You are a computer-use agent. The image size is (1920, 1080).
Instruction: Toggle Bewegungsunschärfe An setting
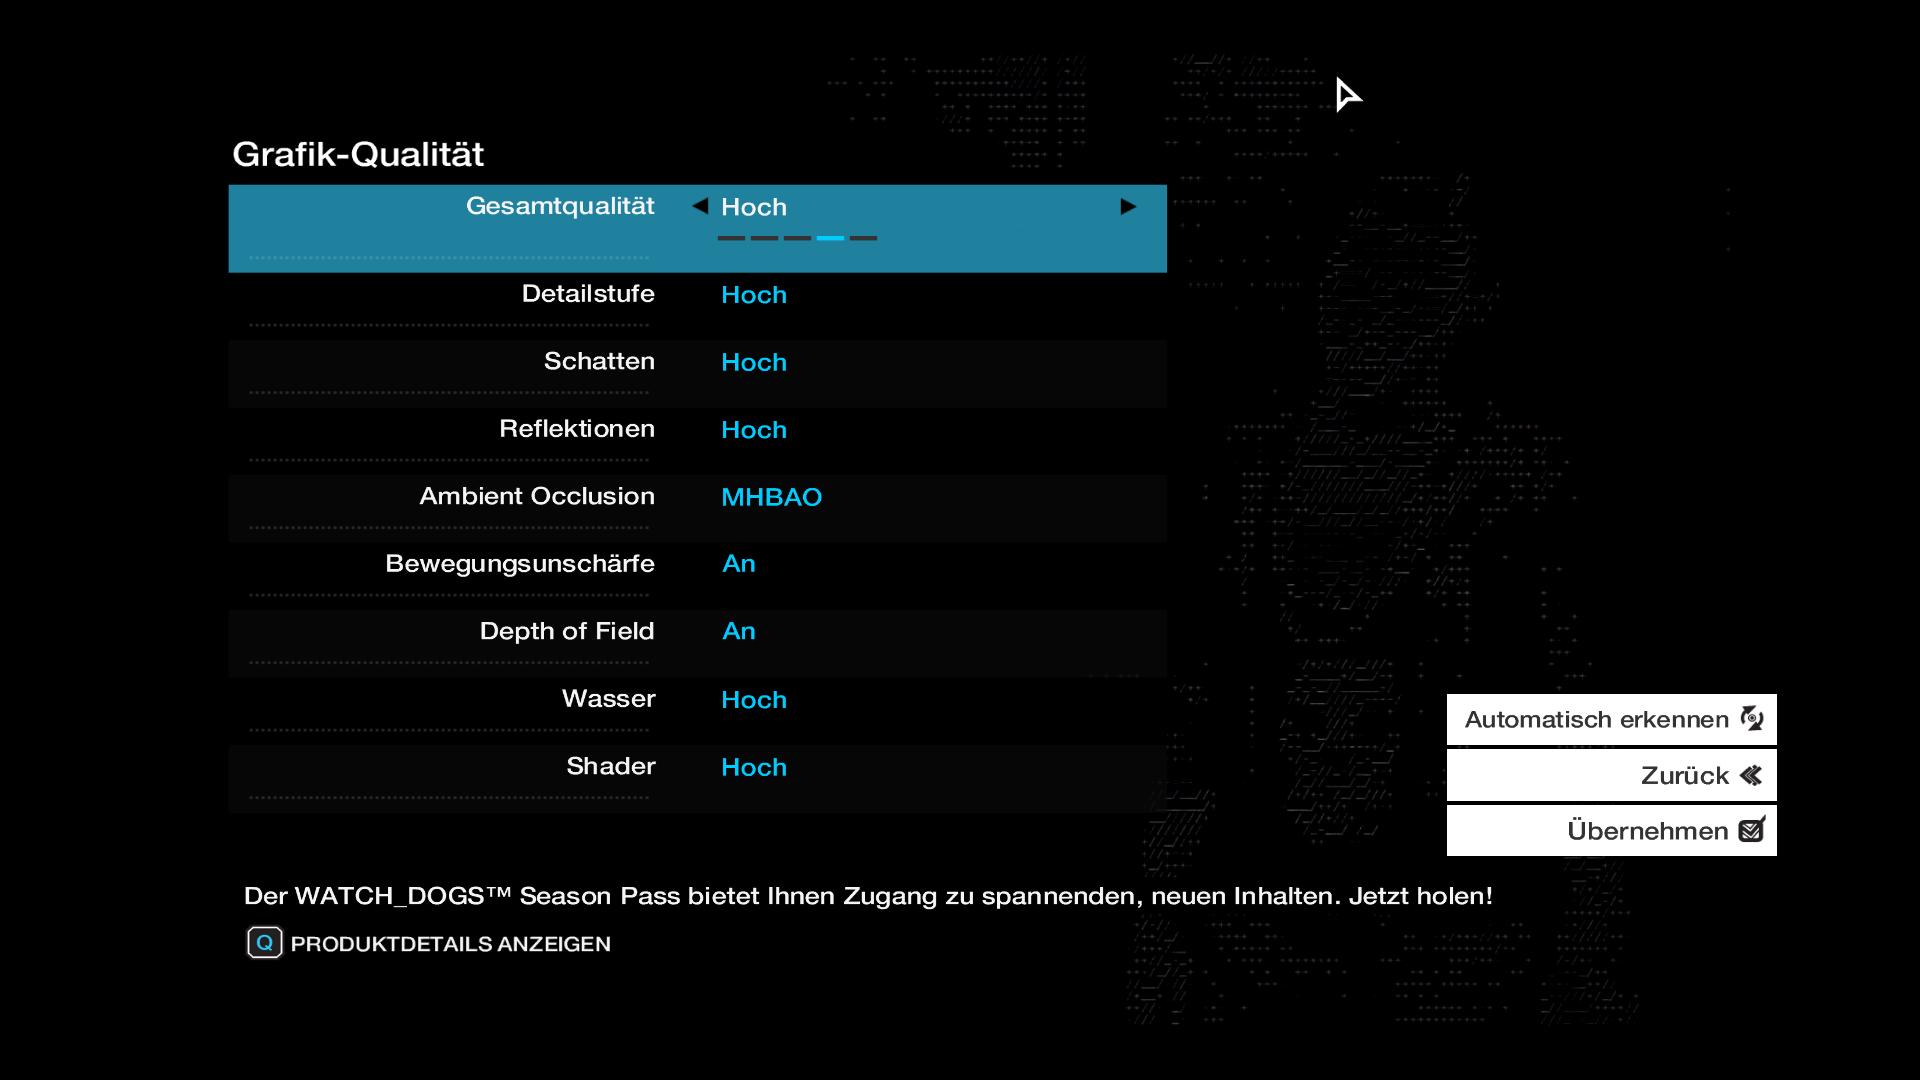[x=738, y=564]
